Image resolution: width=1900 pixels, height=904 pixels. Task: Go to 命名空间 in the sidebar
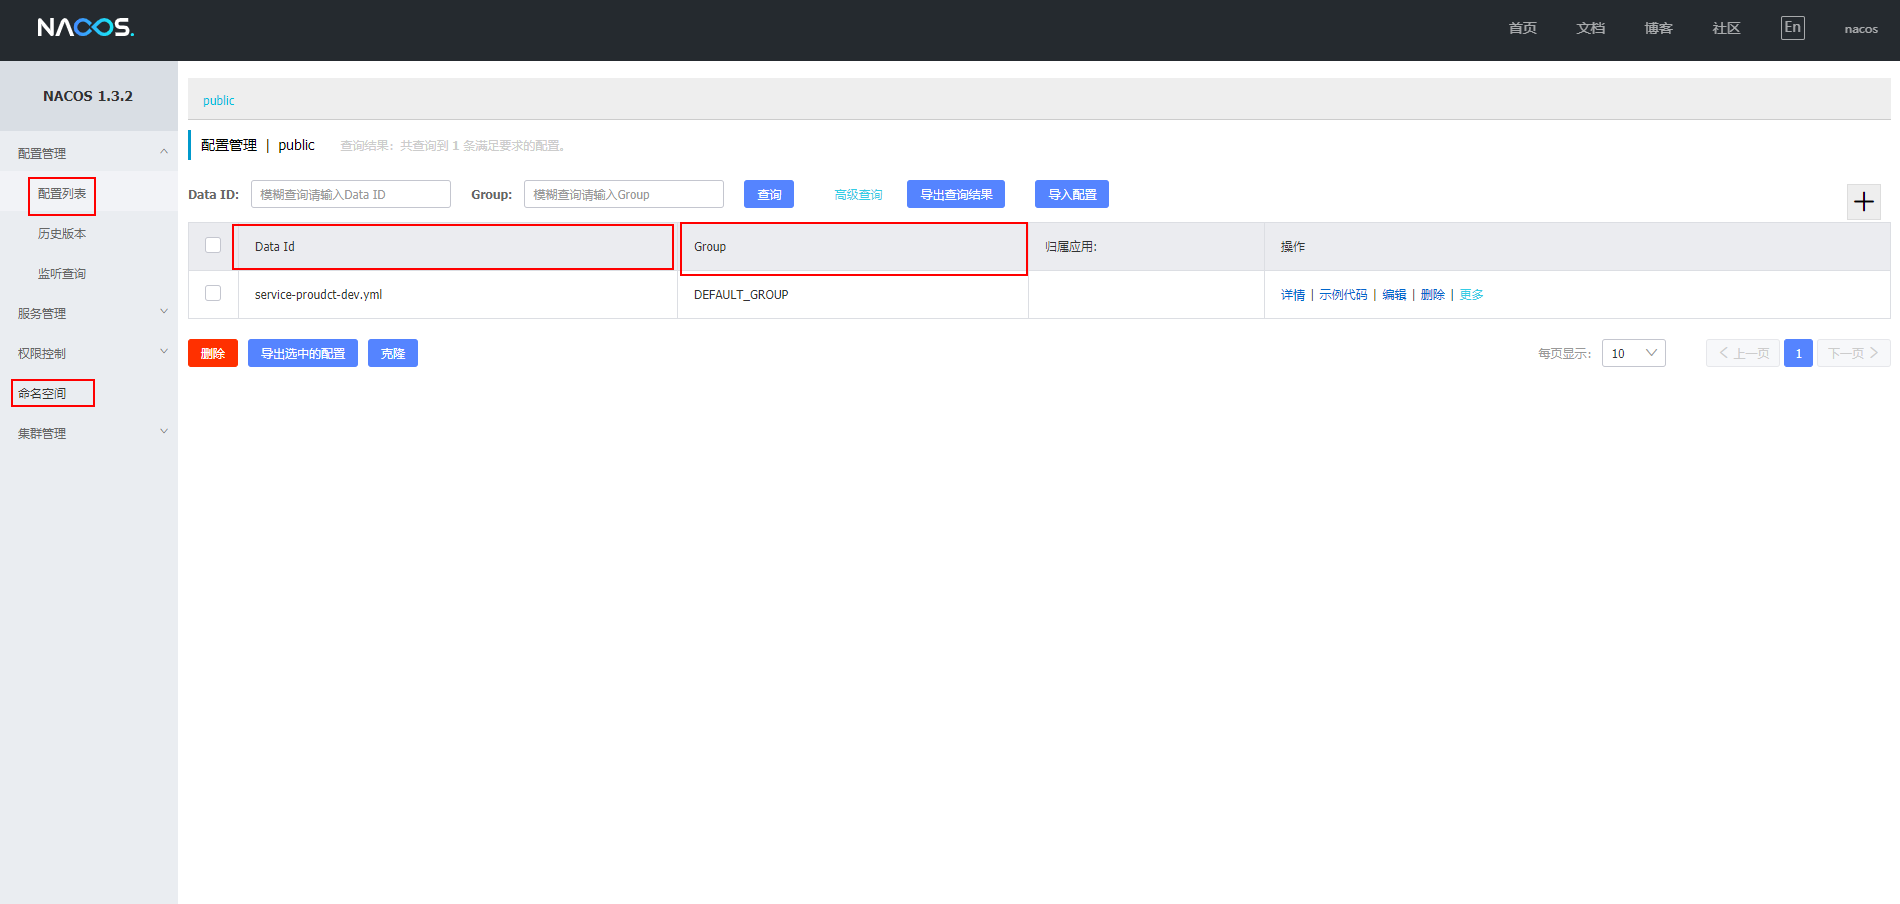(42, 394)
